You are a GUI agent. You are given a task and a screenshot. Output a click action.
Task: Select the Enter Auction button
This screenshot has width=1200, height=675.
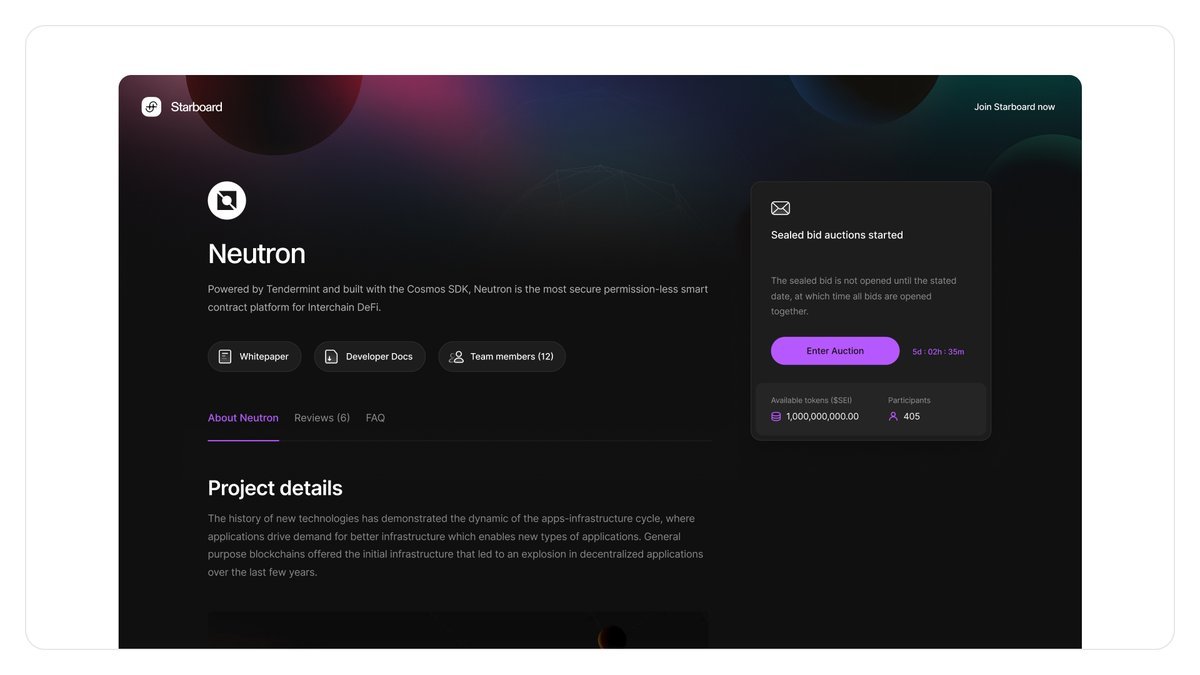(835, 351)
